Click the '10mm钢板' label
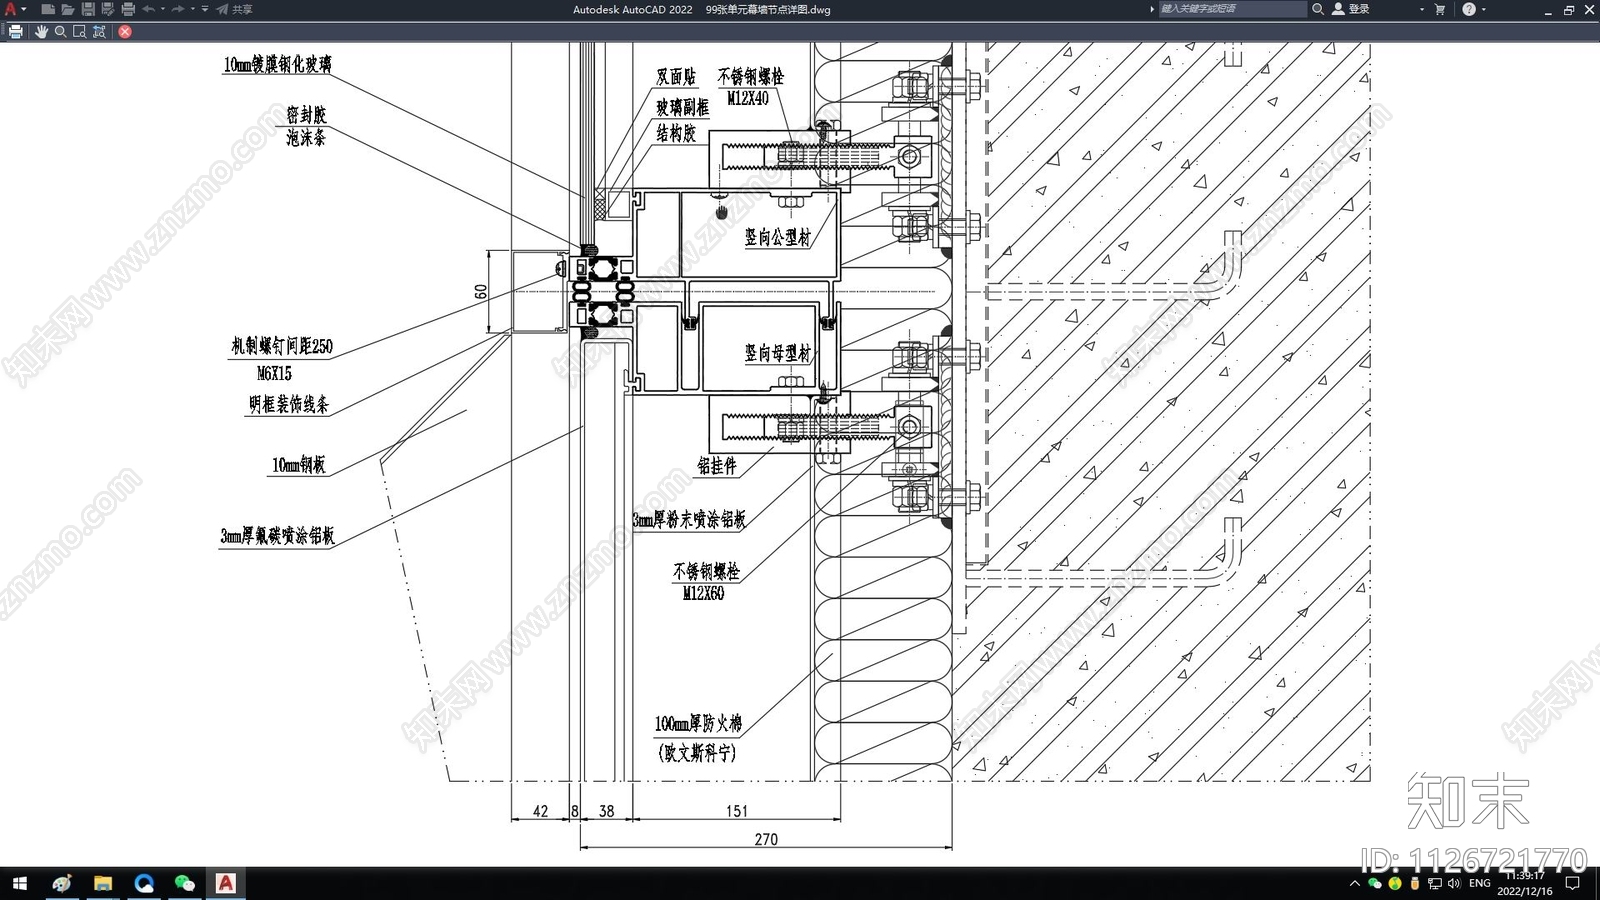Screen dimensions: 1600x900 (x=299, y=465)
